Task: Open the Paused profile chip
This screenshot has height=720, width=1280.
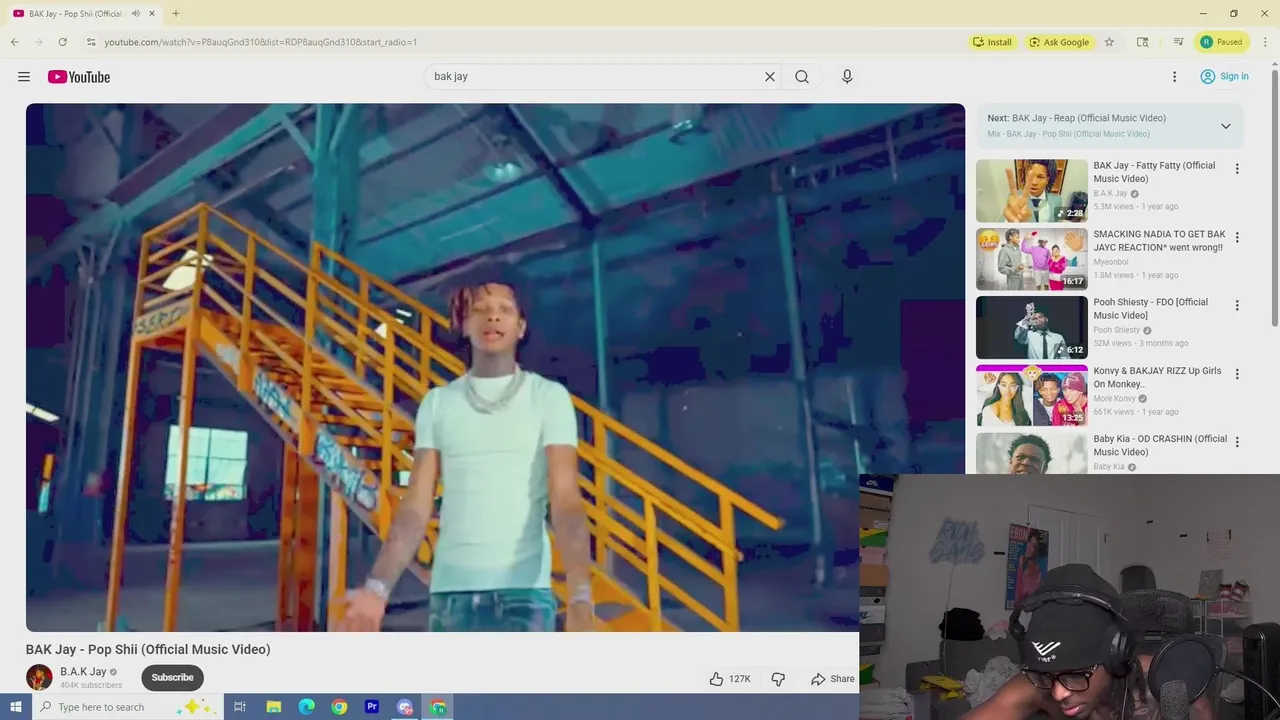Action: [1221, 42]
